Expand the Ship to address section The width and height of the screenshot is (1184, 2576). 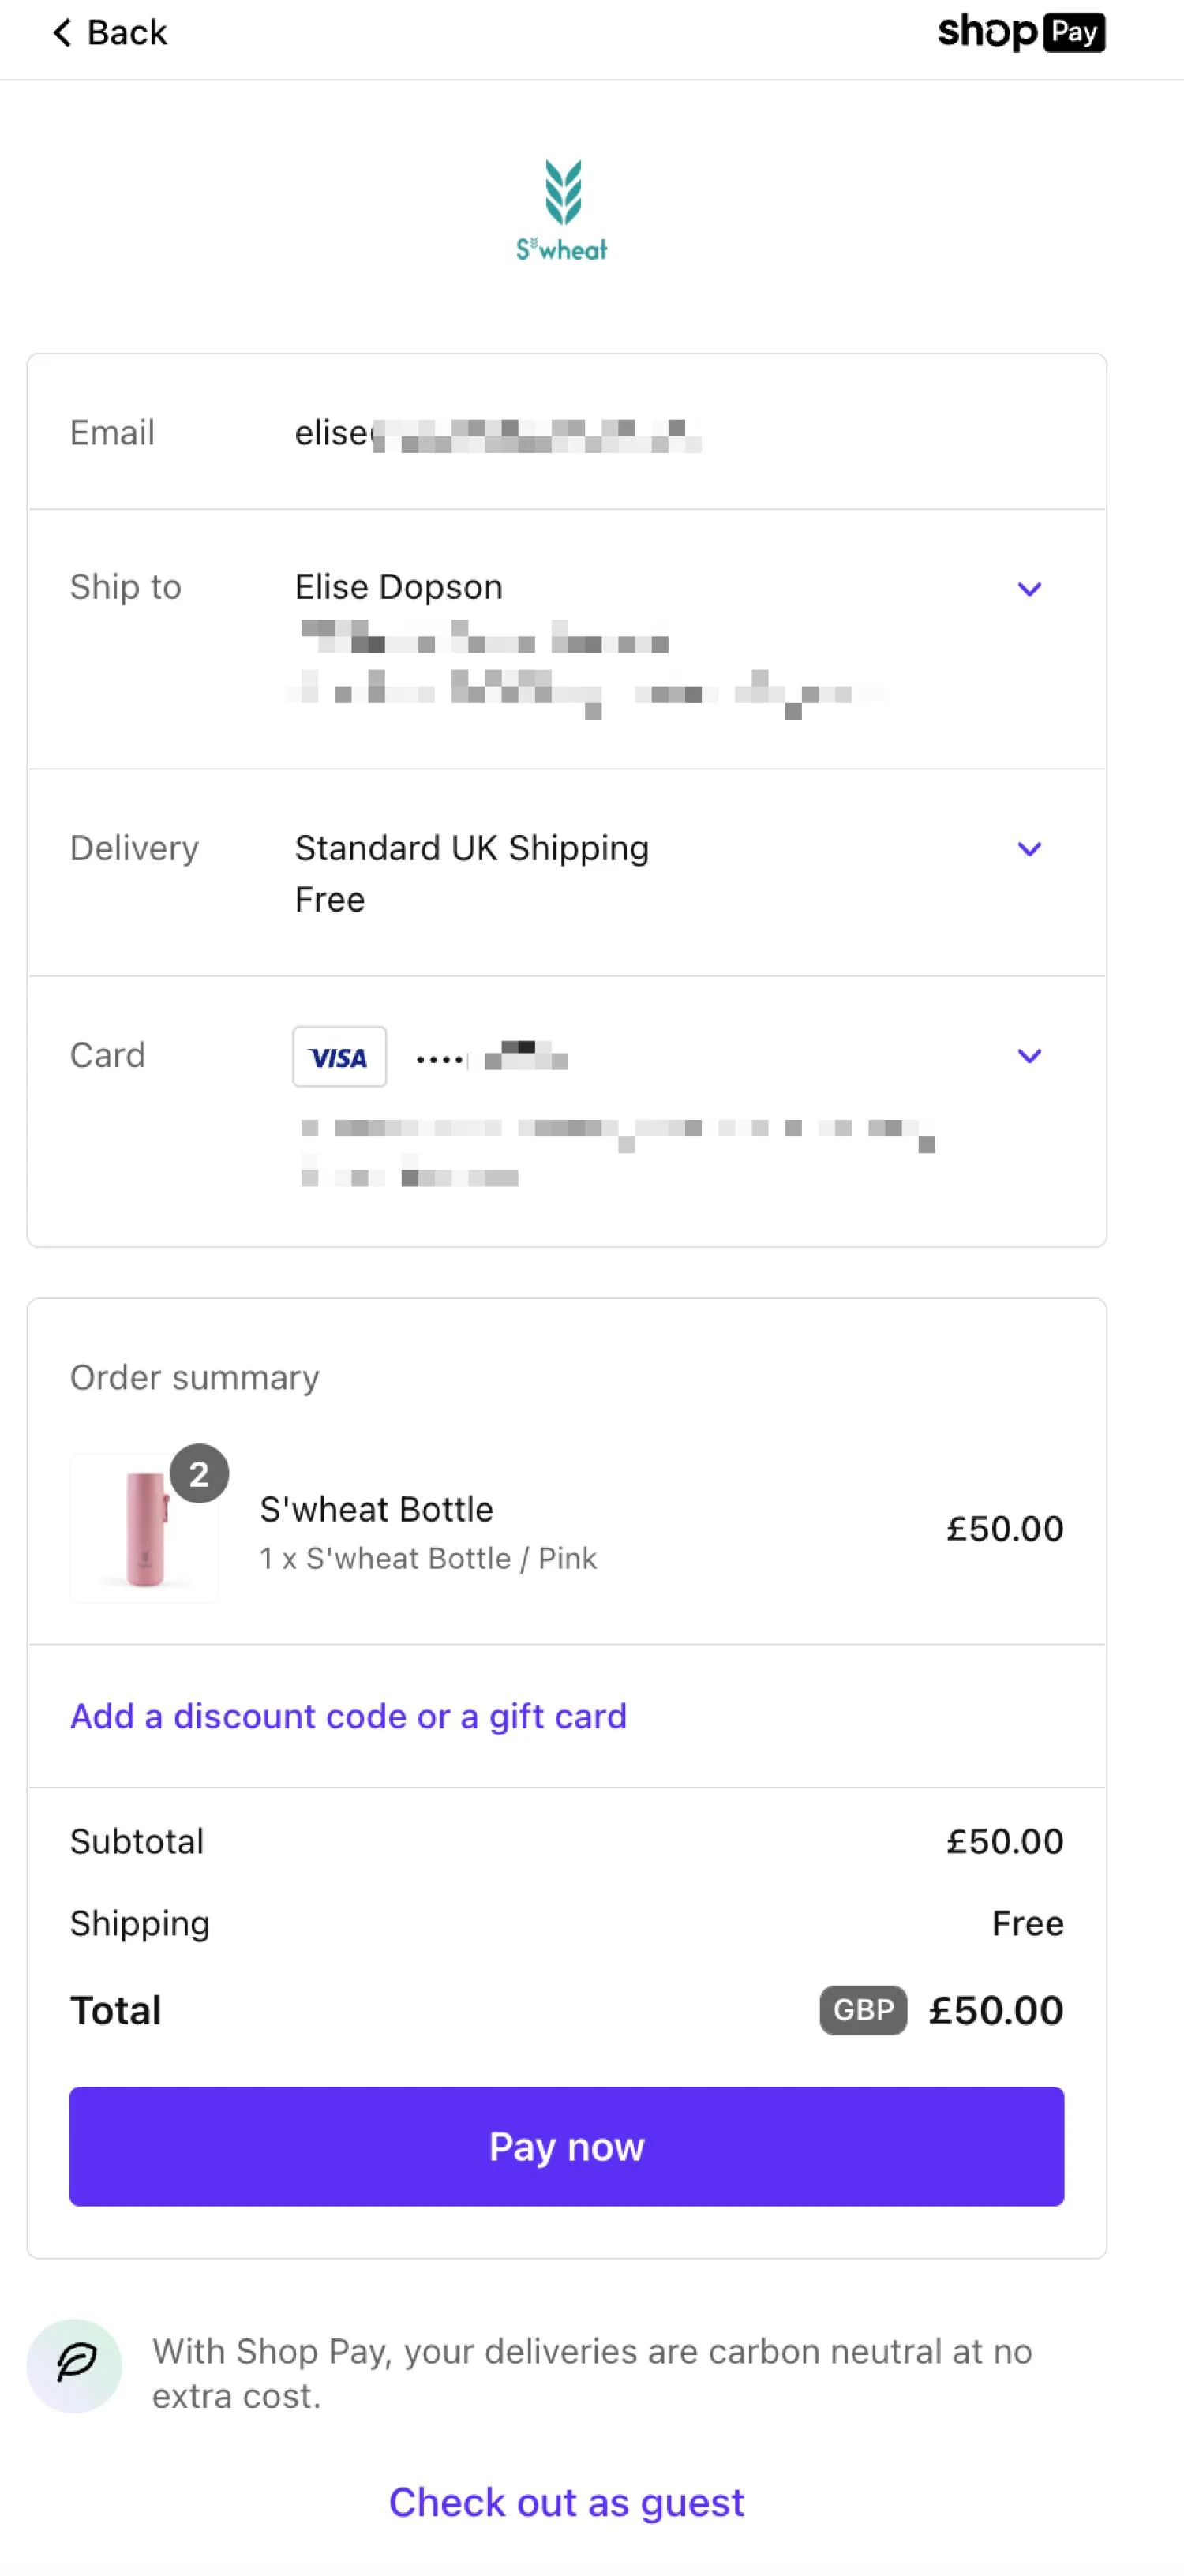tap(1030, 590)
